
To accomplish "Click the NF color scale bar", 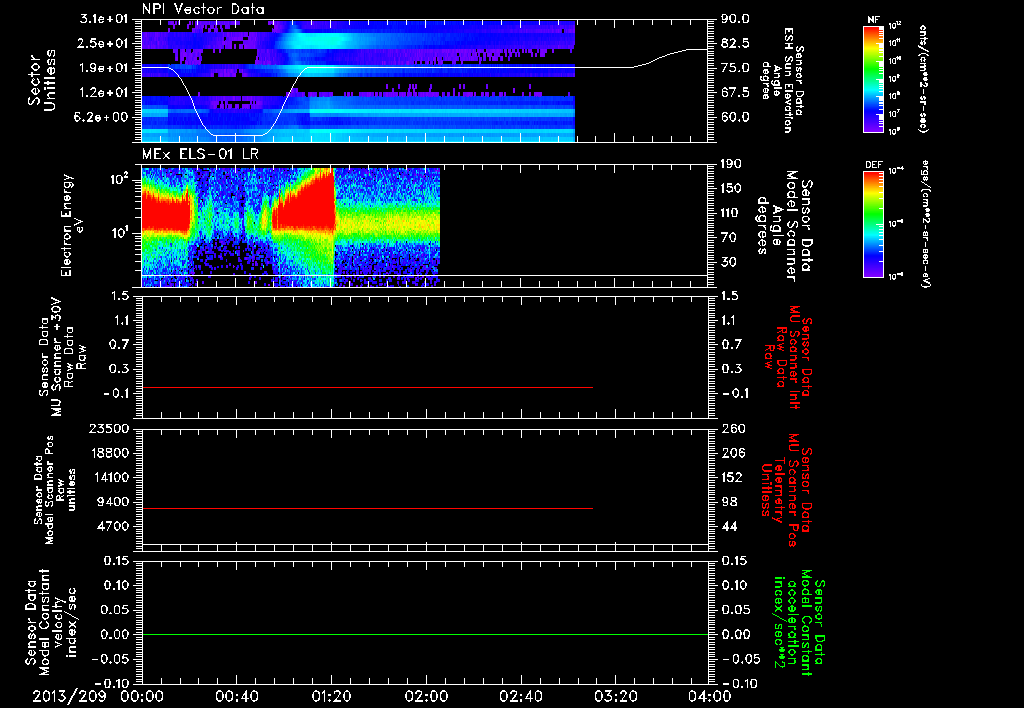I will [x=873, y=79].
